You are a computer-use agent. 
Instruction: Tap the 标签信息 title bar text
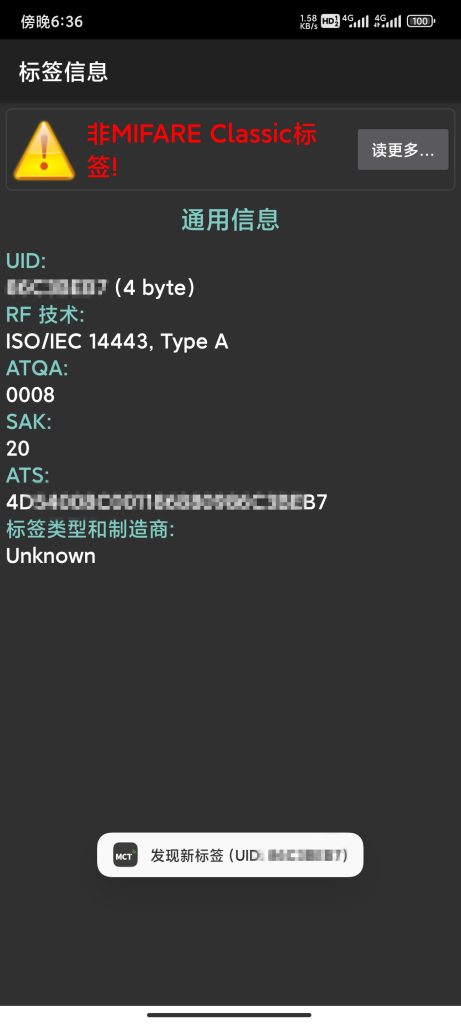click(x=63, y=71)
